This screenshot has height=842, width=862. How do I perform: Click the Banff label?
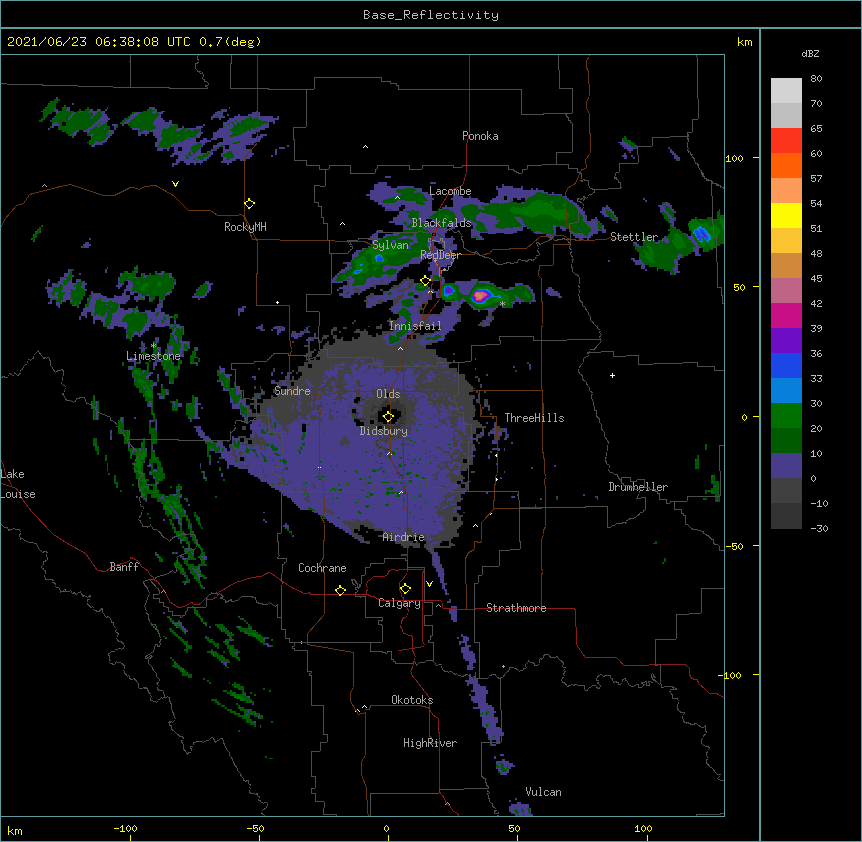tap(124, 567)
